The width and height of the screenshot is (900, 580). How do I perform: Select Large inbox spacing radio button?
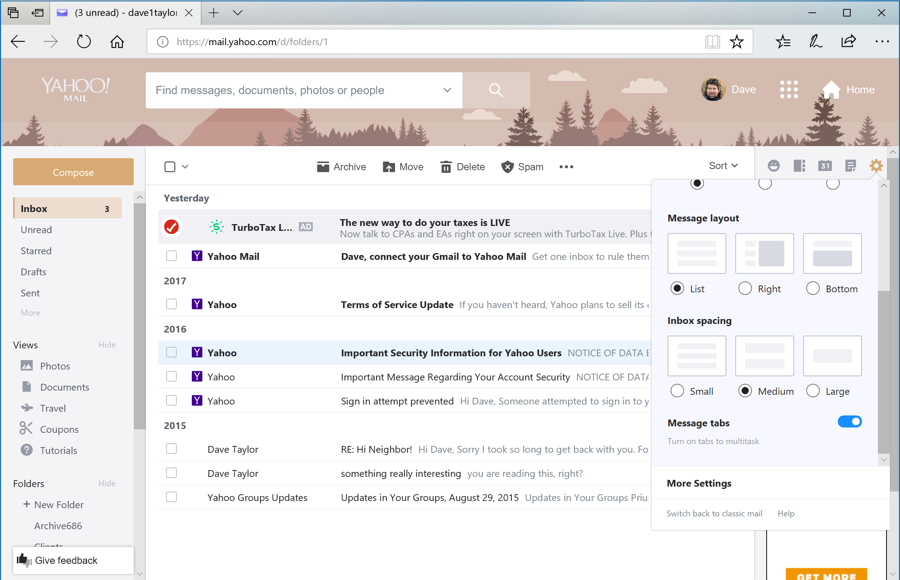tap(813, 391)
